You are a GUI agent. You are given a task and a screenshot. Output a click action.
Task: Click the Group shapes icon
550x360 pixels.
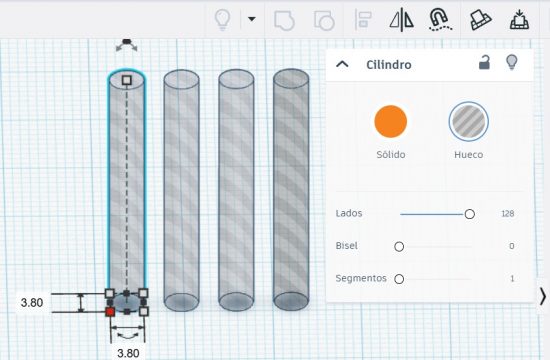coord(284,20)
